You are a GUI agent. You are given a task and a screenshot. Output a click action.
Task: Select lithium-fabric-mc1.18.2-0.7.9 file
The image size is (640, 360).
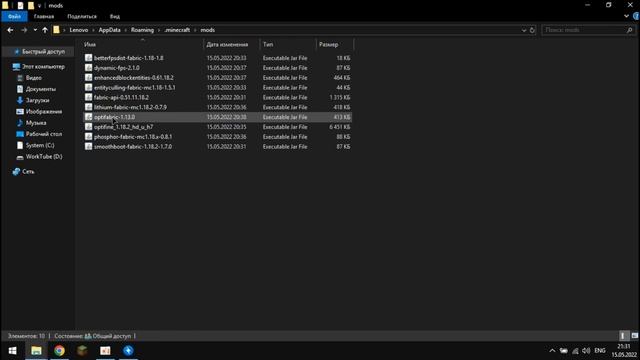point(130,107)
